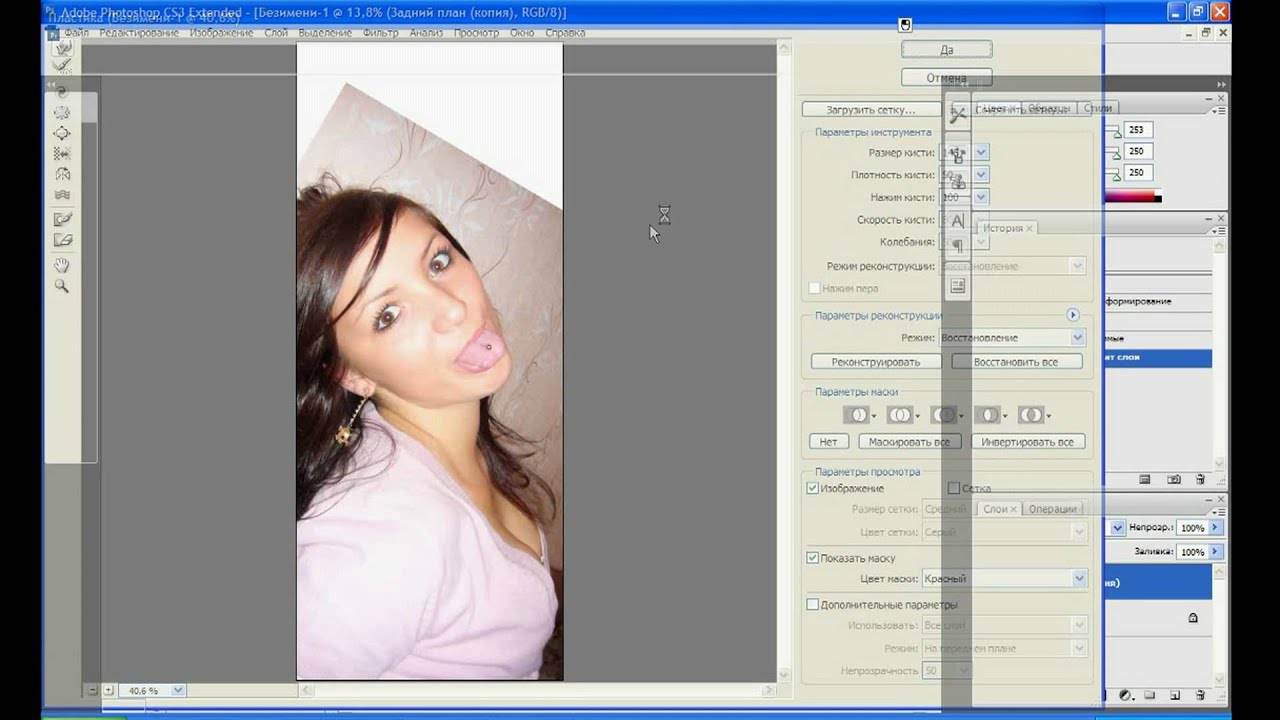Select the Mirror tool
The image size is (1280, 720).
click(x=62, y=175)
